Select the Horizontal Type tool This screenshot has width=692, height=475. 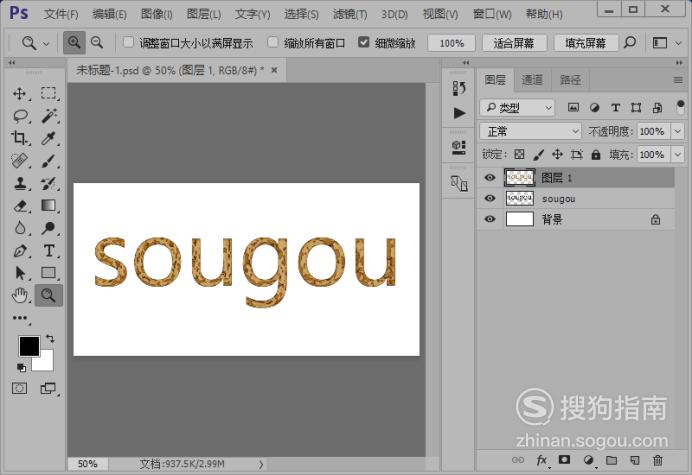[x=49, y=251]
